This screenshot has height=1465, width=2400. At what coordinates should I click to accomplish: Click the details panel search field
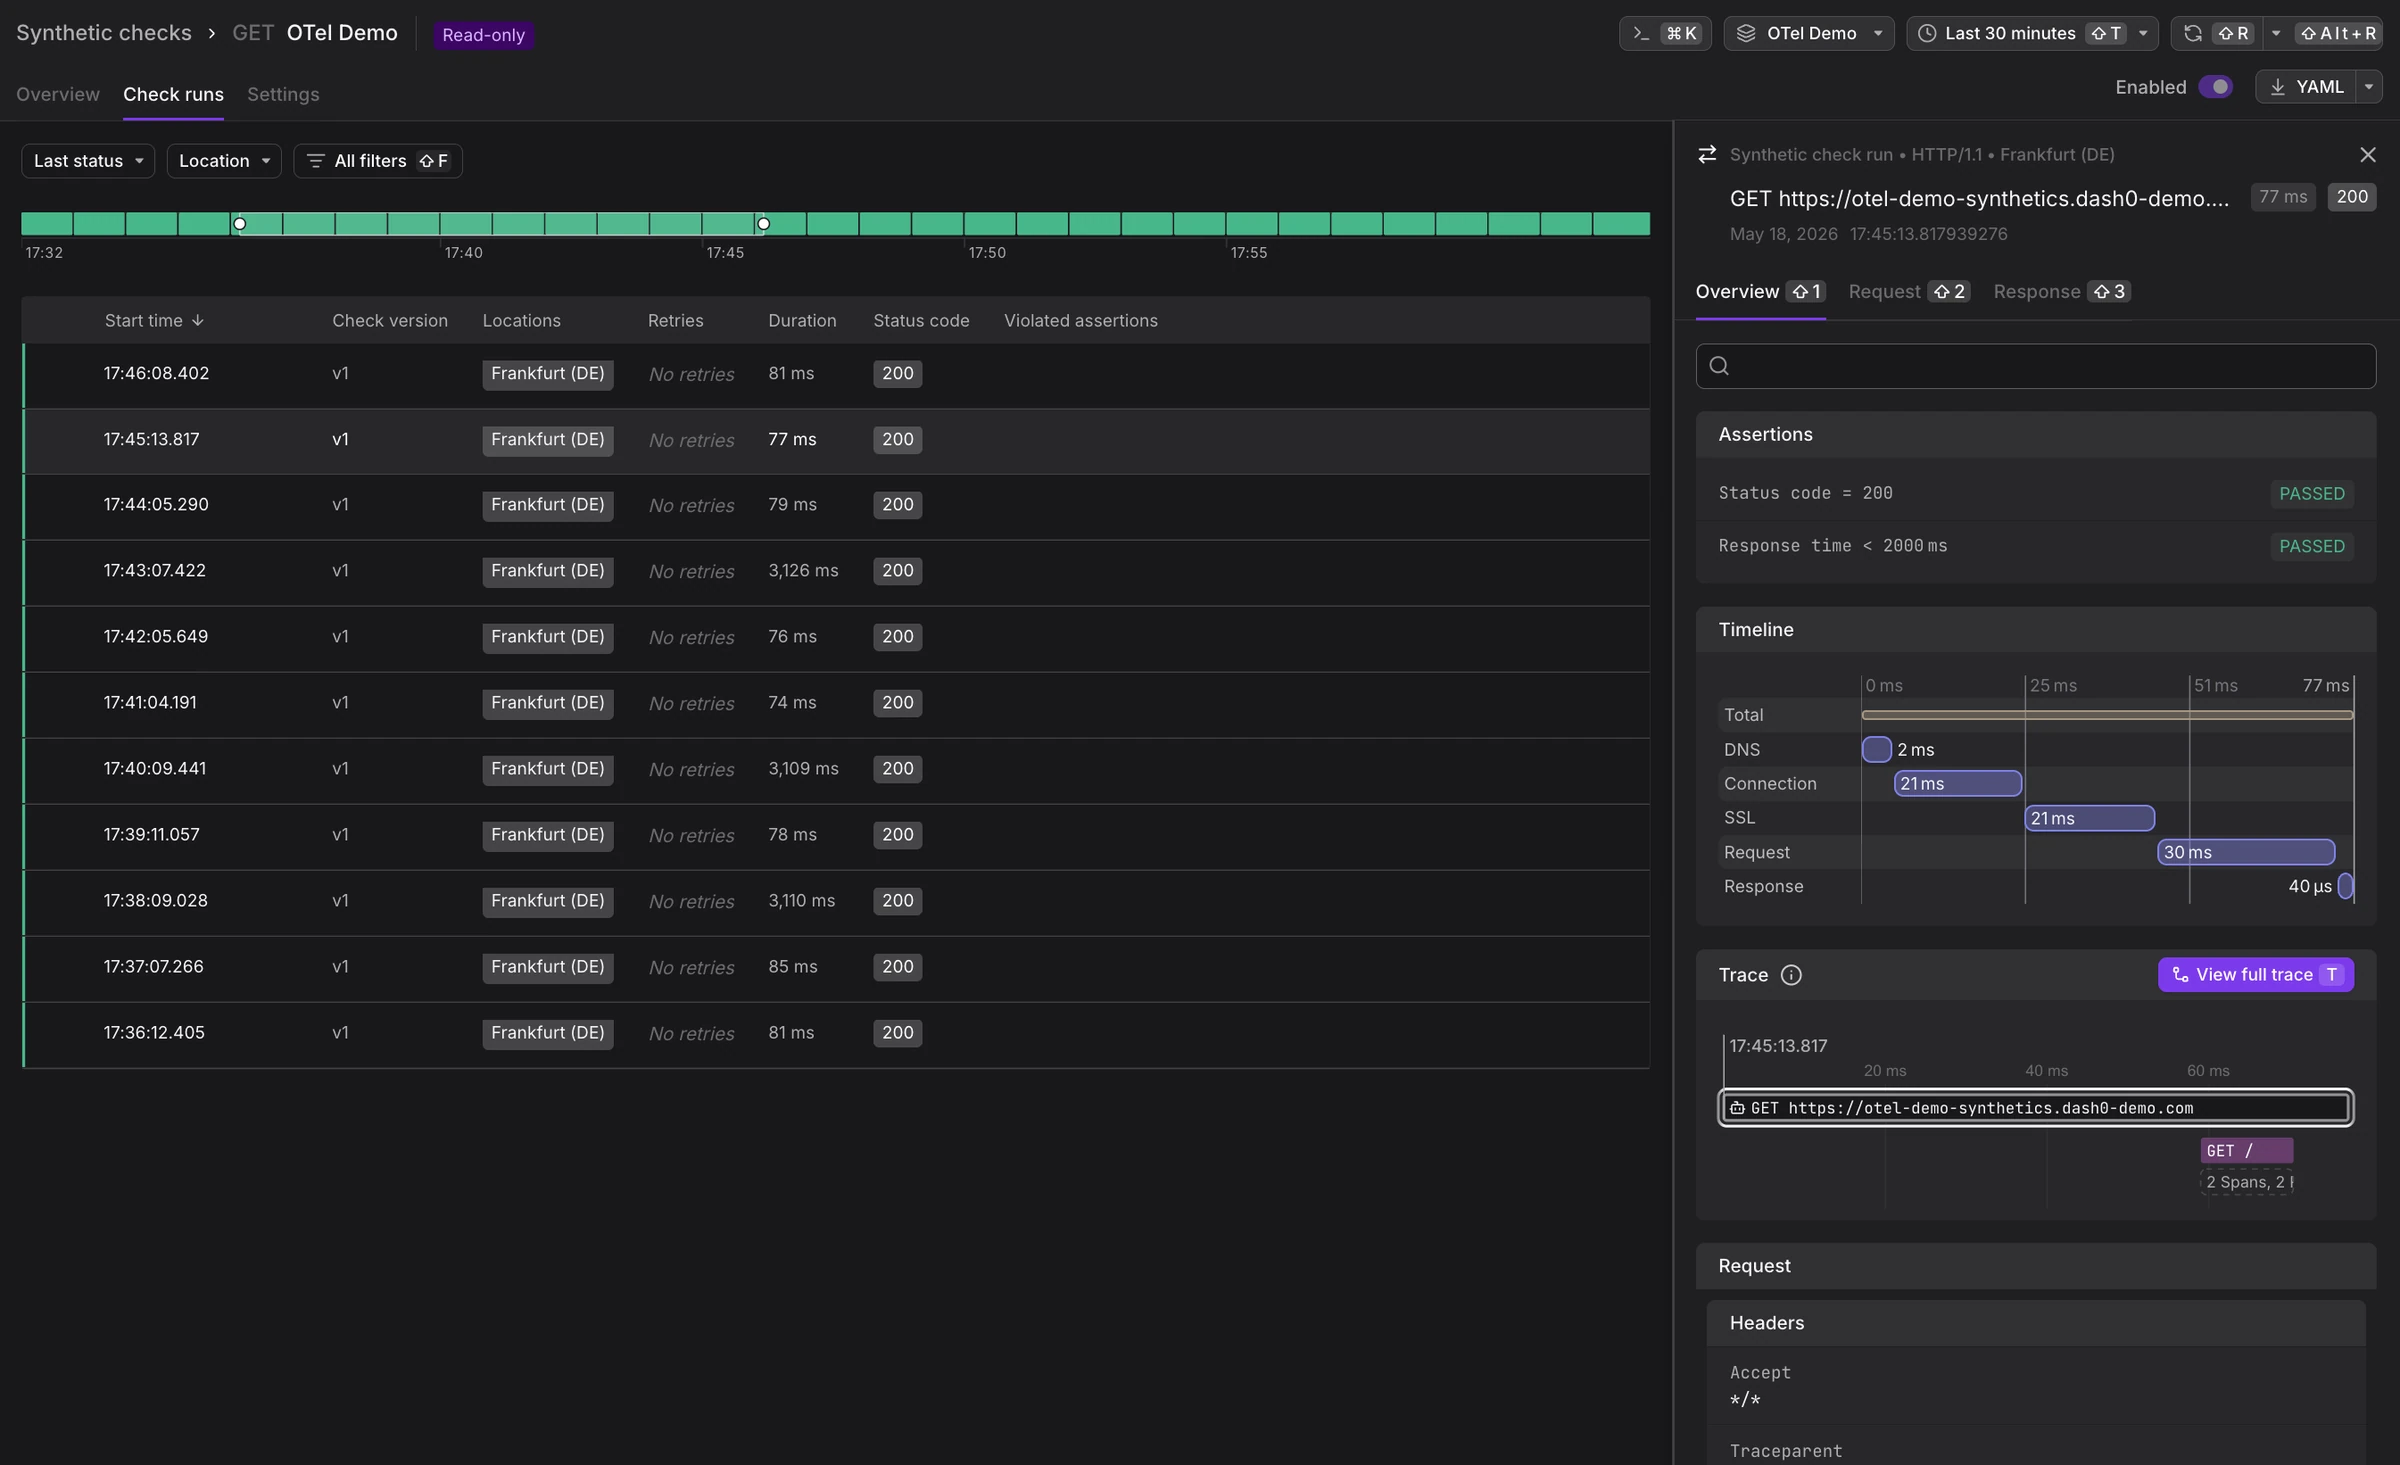[2035, 366]
